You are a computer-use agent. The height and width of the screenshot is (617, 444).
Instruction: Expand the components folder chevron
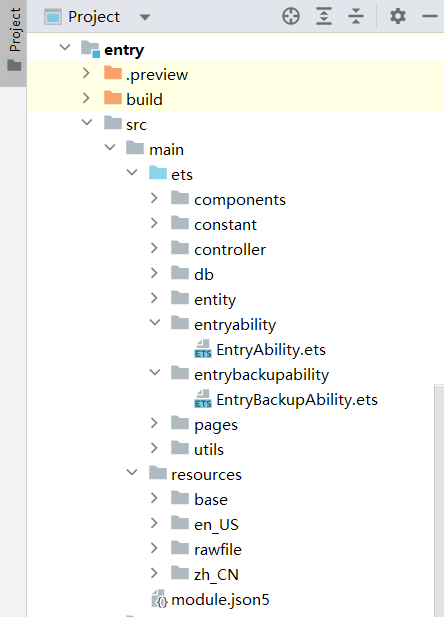(154, 198)
